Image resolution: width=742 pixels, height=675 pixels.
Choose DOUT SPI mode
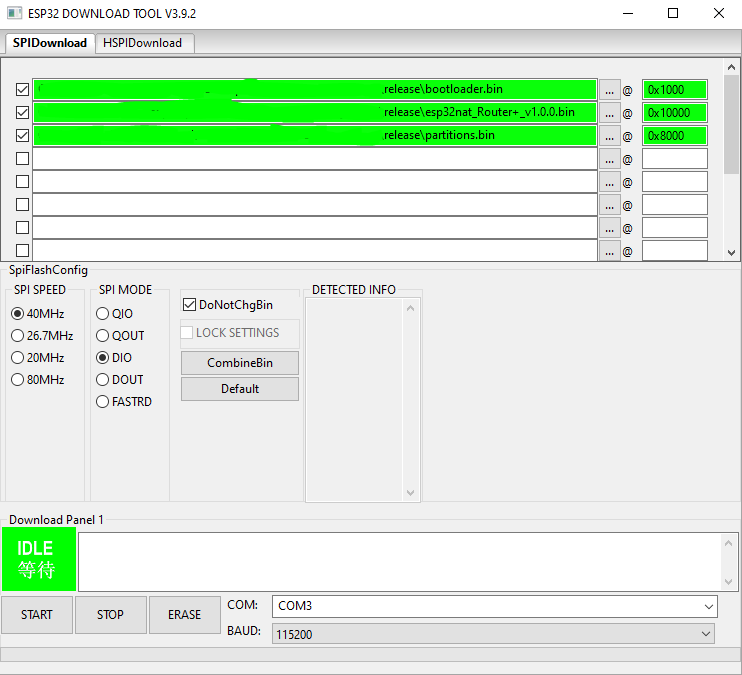[120, 380]
